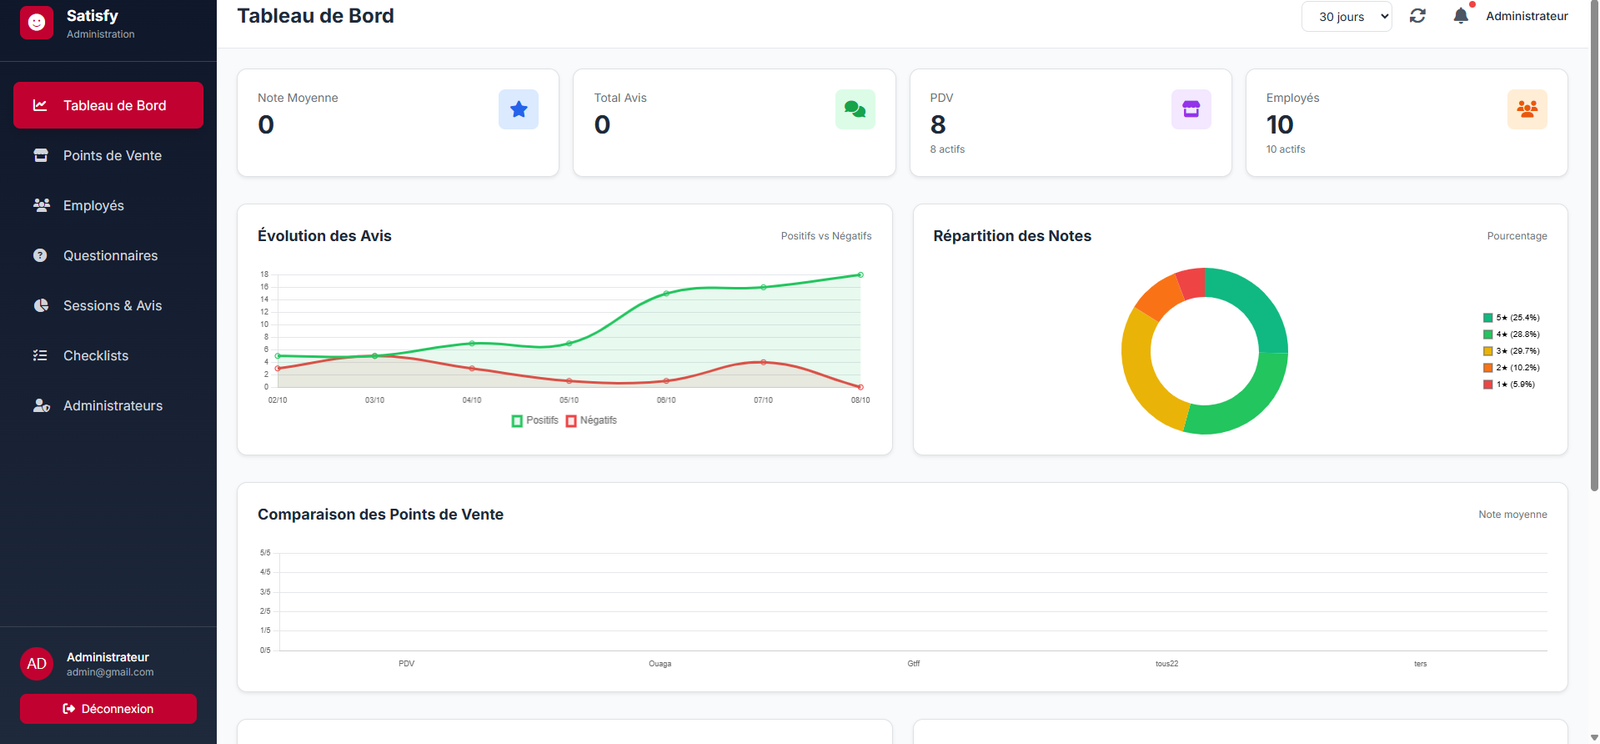
Task: Click the refresh icon in header
Action: [x=1417, y=16]
